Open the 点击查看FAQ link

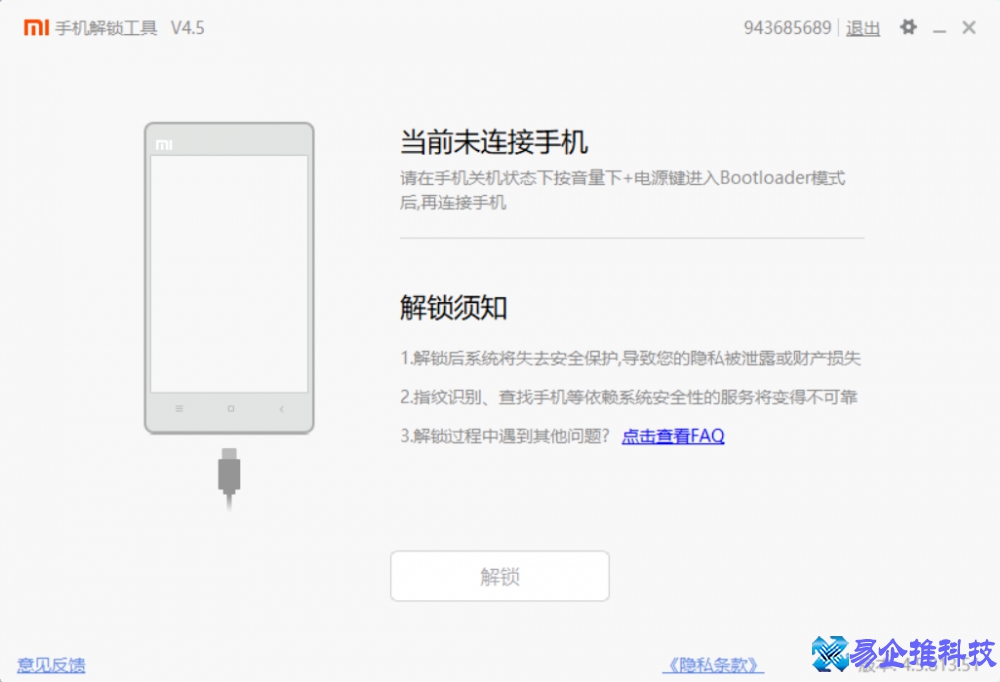673,436
